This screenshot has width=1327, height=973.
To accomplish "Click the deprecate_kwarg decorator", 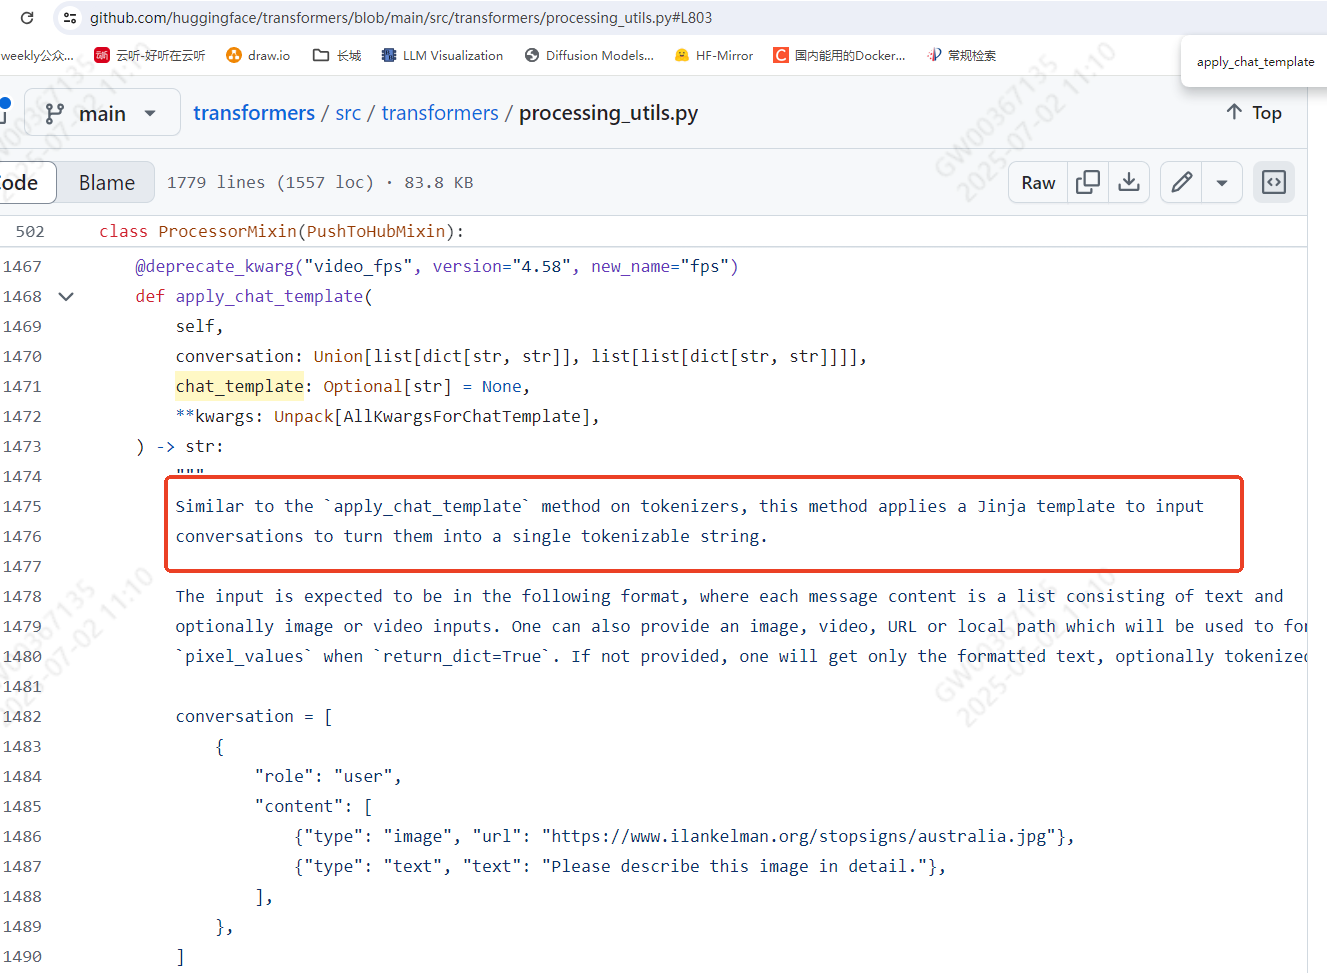I will [215, 266].
